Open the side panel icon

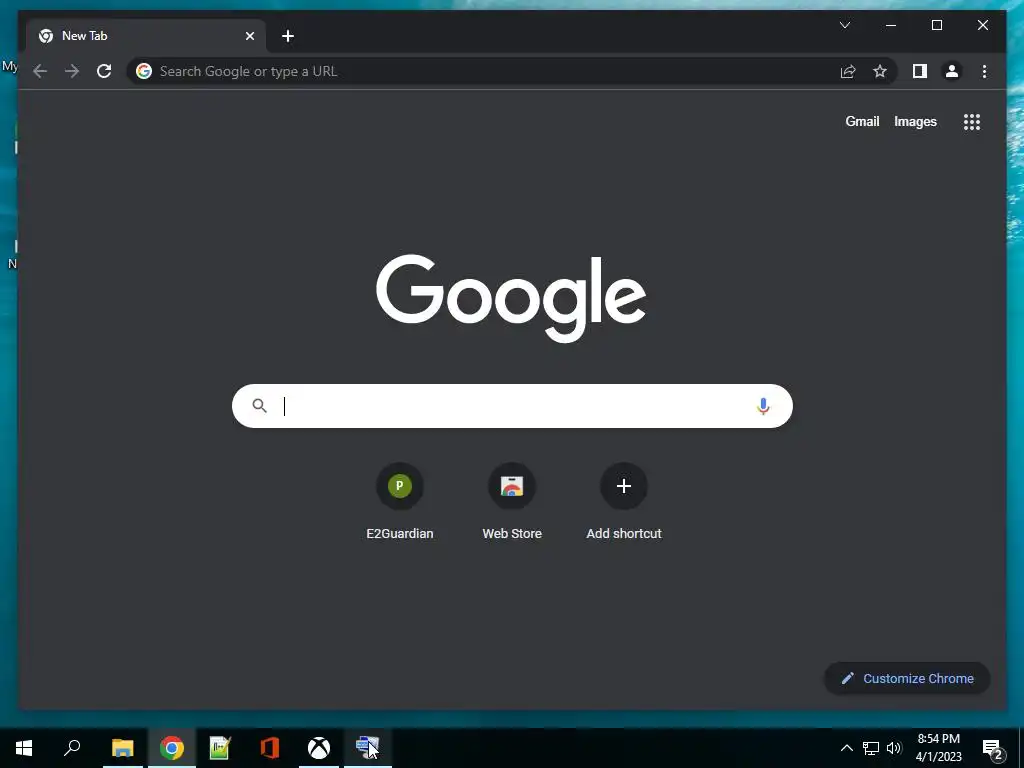(x=920, y=71)
